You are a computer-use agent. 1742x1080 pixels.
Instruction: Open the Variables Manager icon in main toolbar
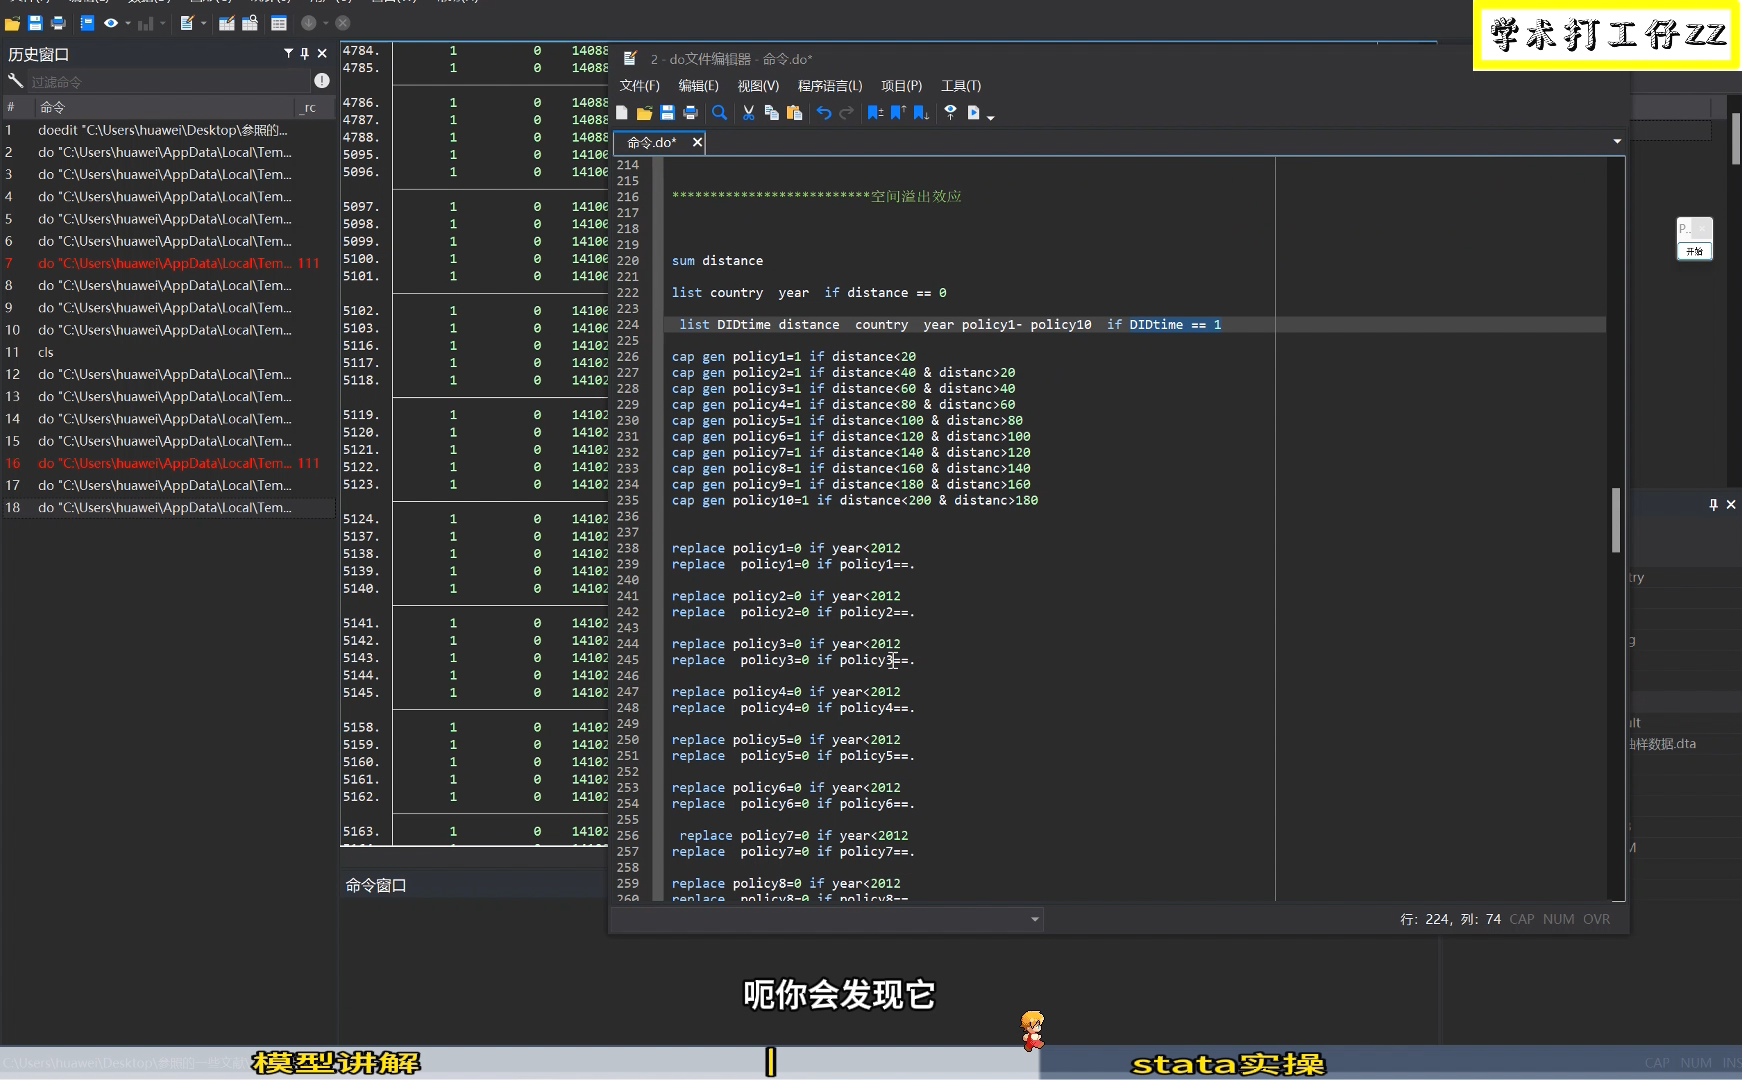pos(279,23)
